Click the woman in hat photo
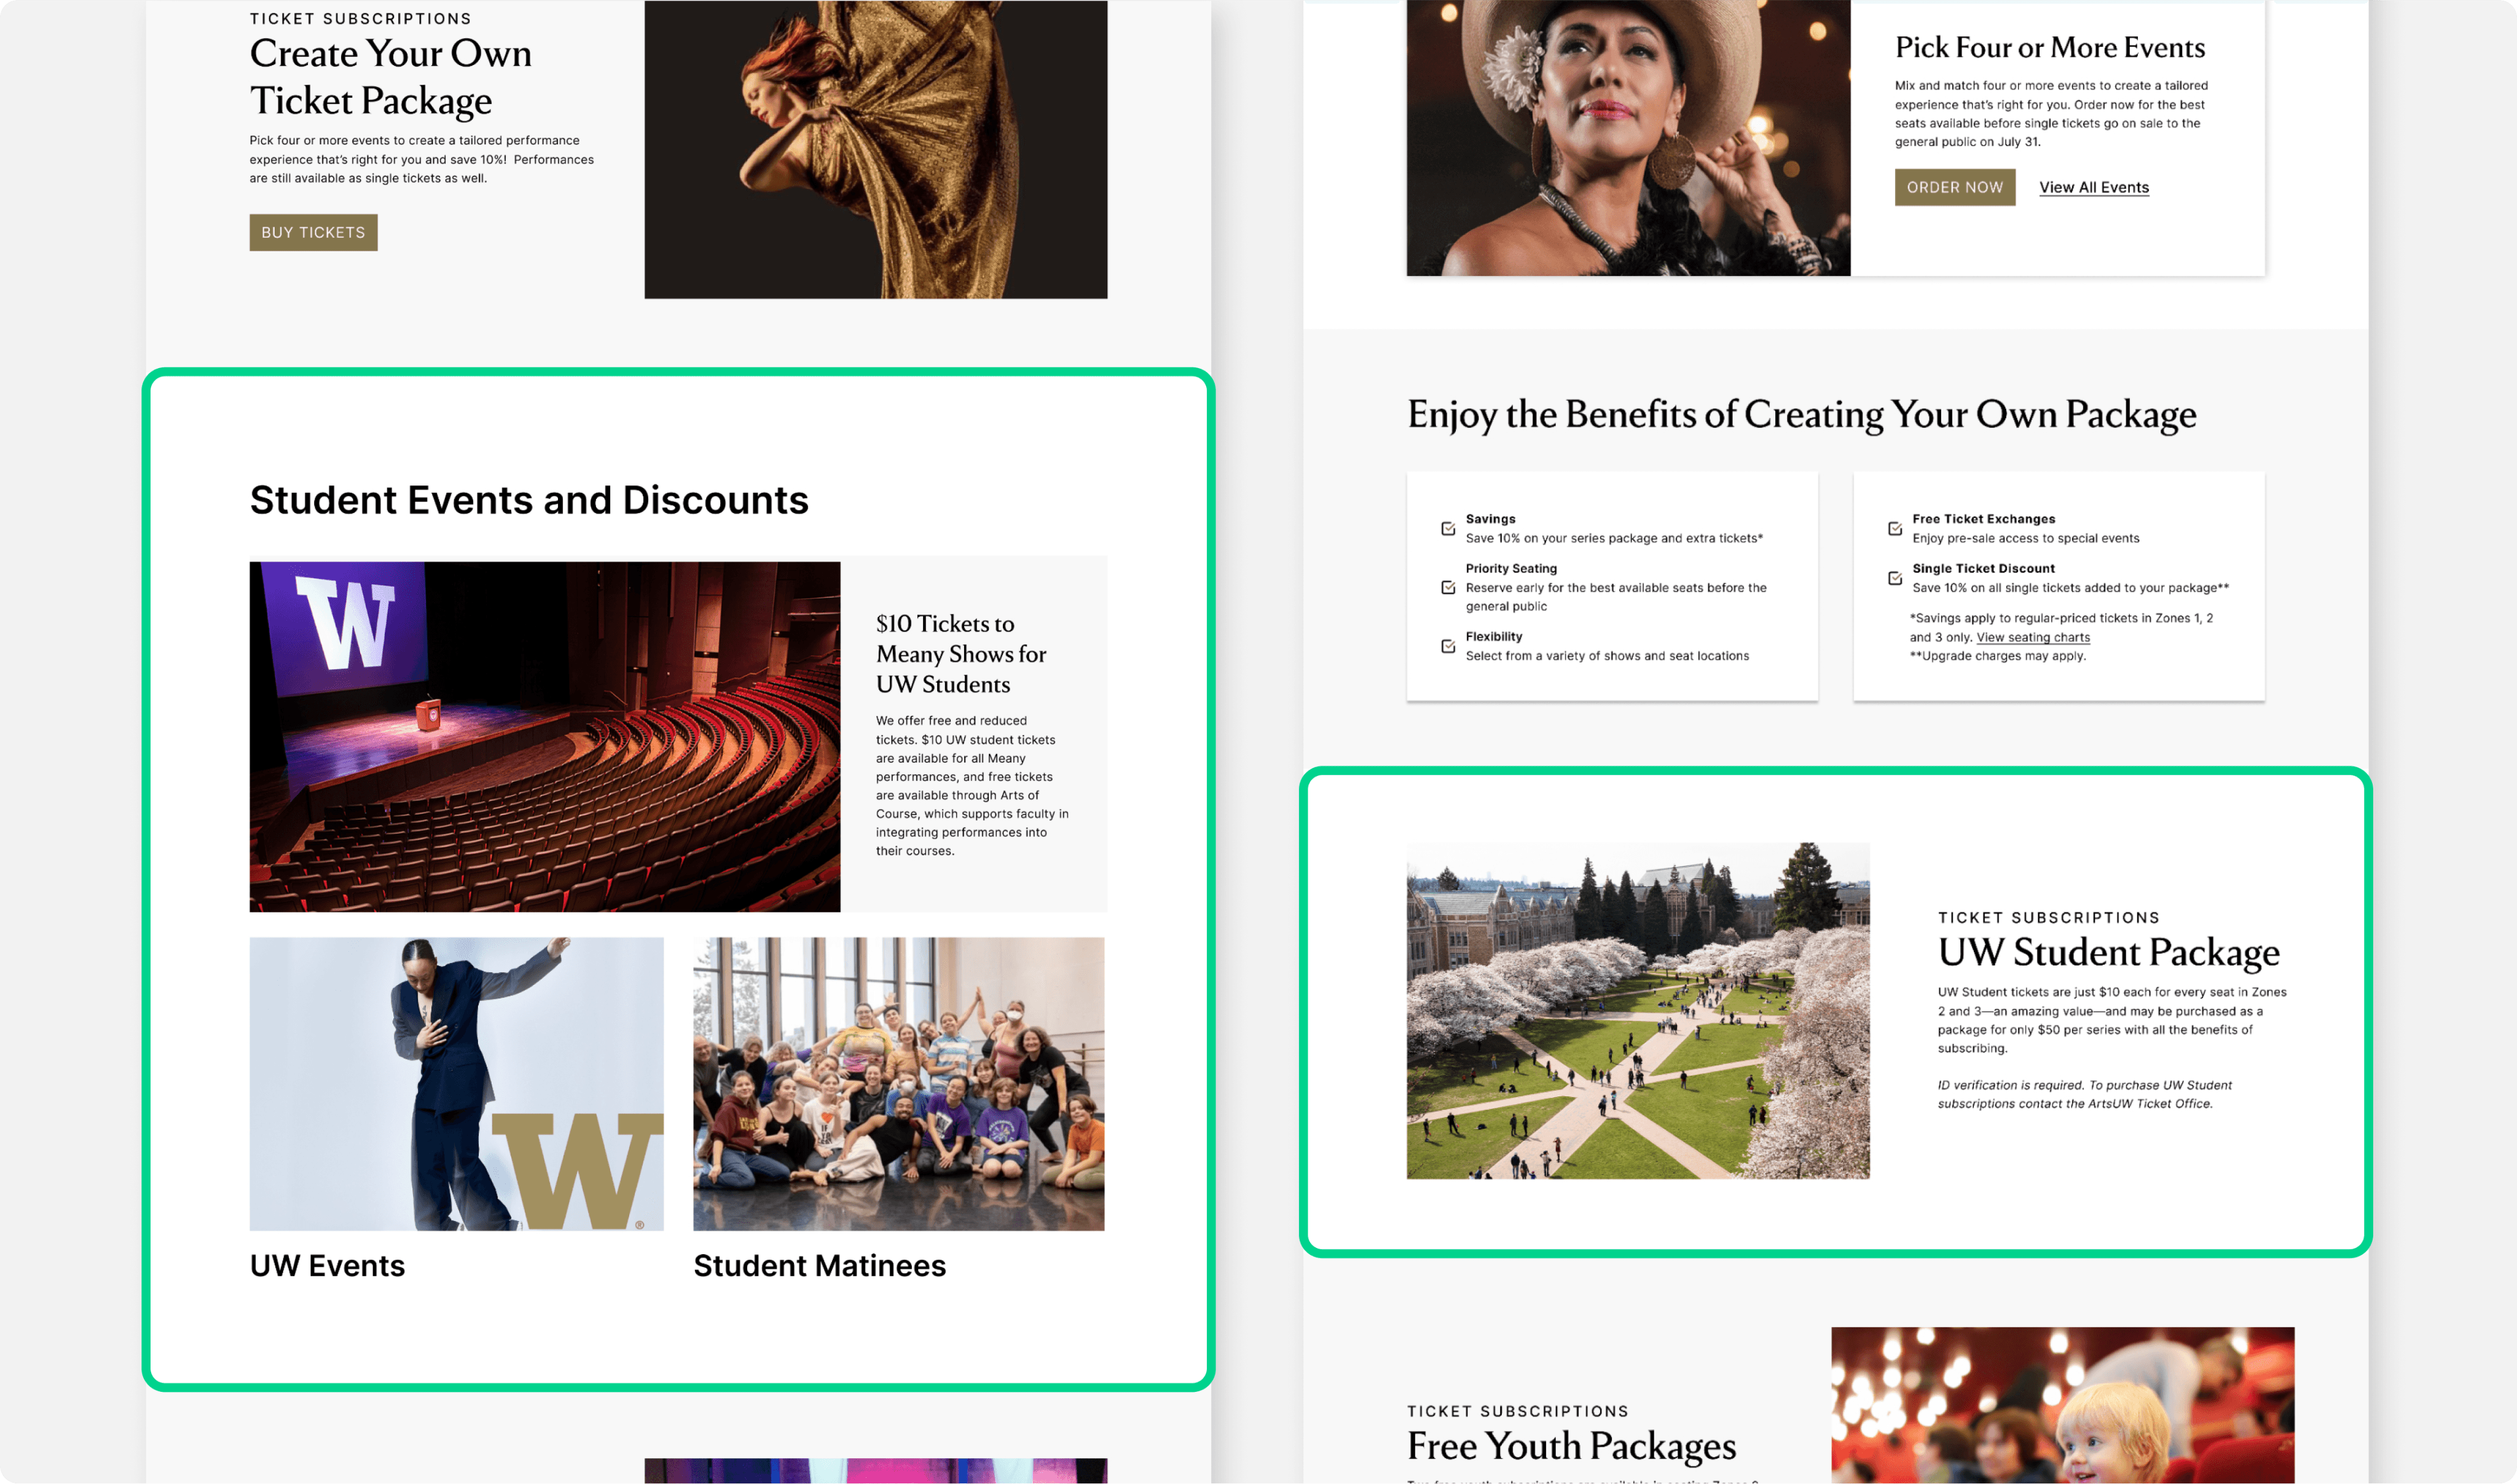Image resolution: width=2517 pixels, height=1484 pixels. [1627, 138]
